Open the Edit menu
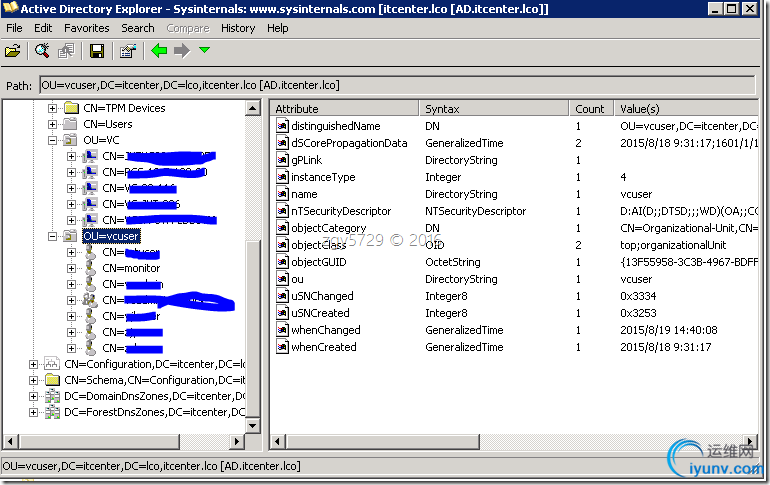Image resolution: width=770 pixels, height=485 pixels. point(43,28)
